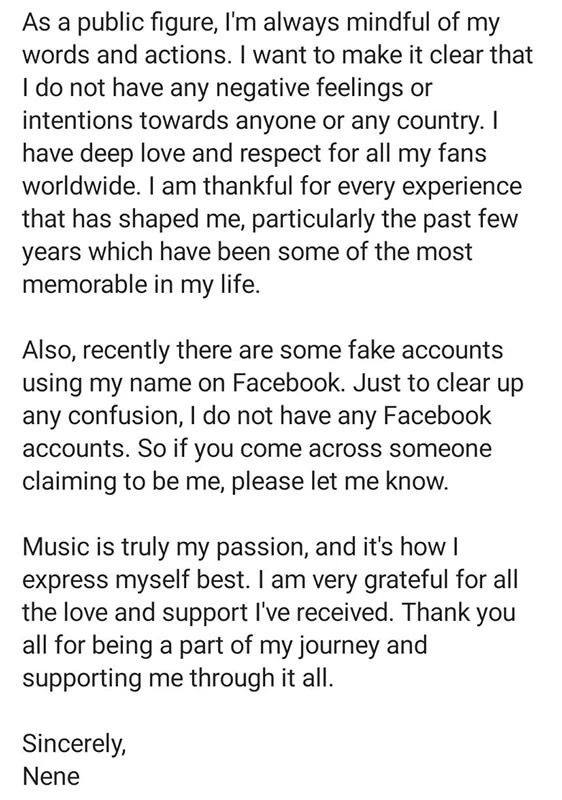
Task: Click the word "Sincerely,"
Action: click(74, 744)
